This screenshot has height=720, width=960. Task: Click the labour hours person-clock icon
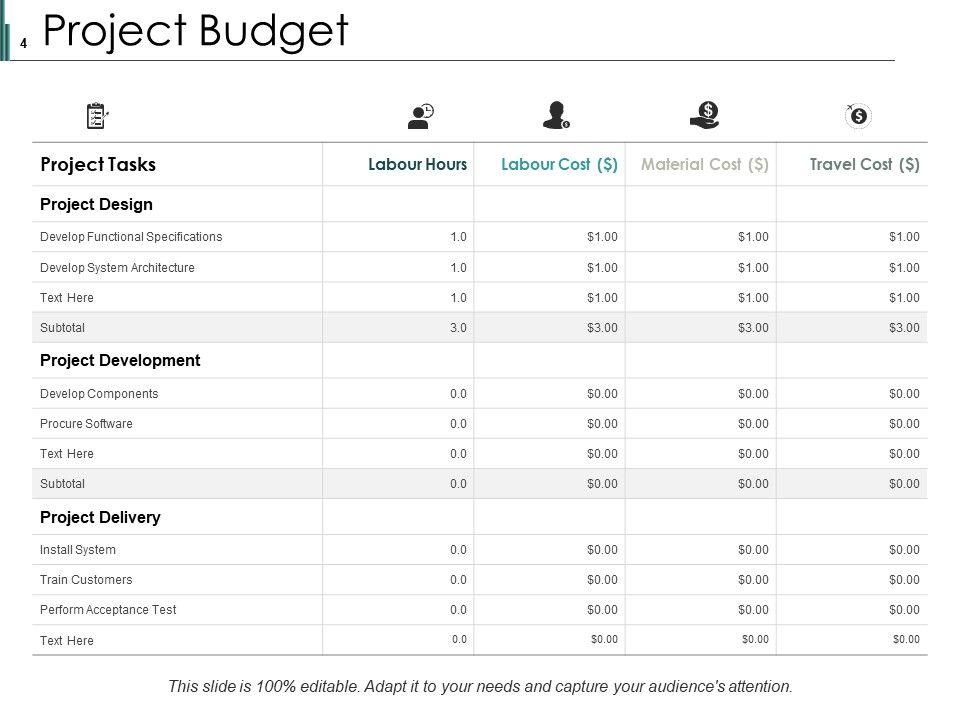(x=421, y=116)
